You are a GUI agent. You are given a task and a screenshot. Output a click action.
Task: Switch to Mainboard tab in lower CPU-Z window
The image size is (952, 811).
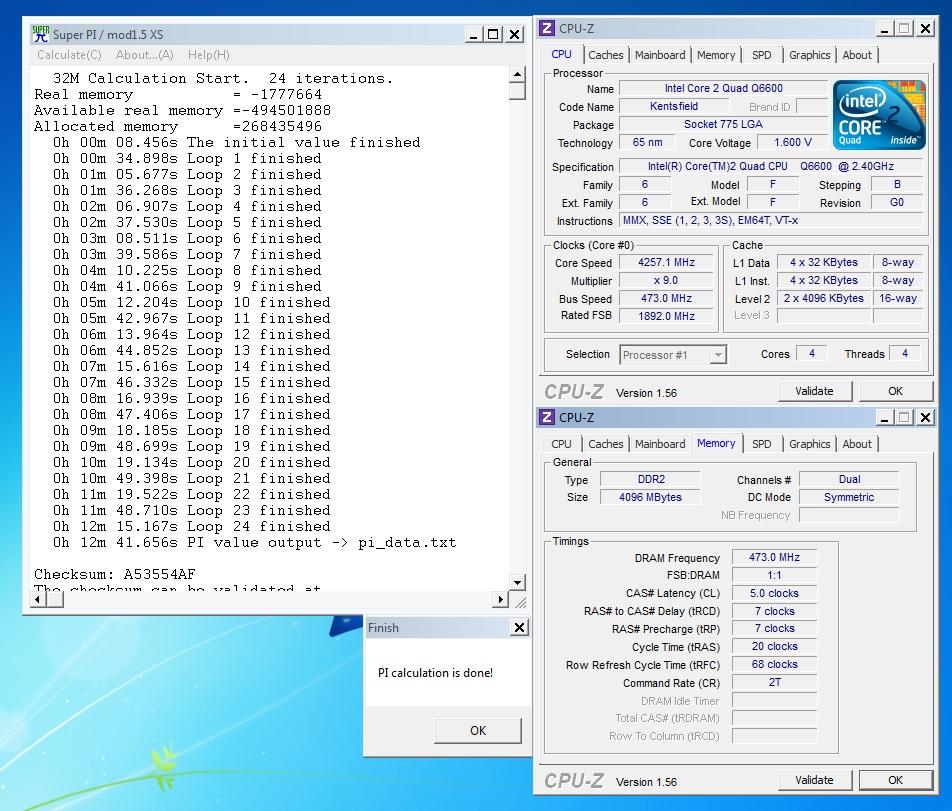point(660,444)
